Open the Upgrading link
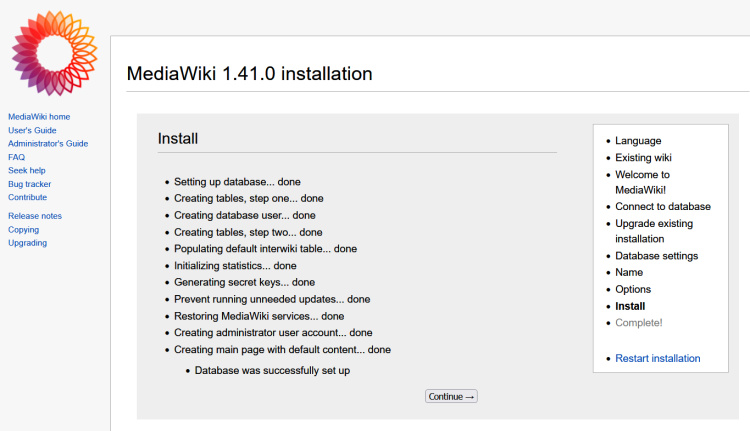 click(x=27, y=243)
